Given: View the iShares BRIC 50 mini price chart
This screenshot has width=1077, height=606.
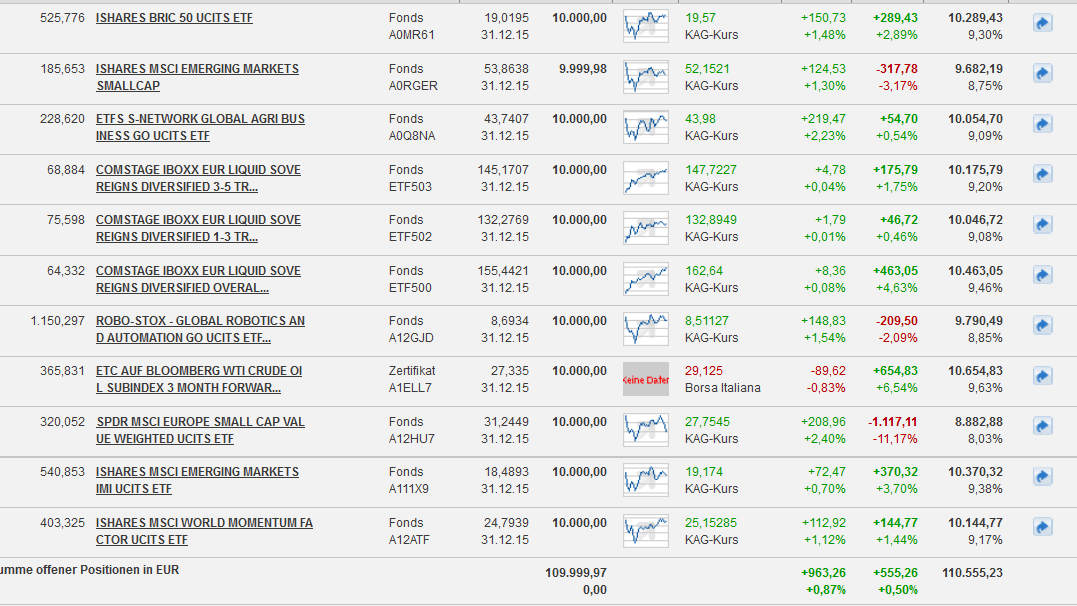Looking at the screenshot, I should 645,26.
